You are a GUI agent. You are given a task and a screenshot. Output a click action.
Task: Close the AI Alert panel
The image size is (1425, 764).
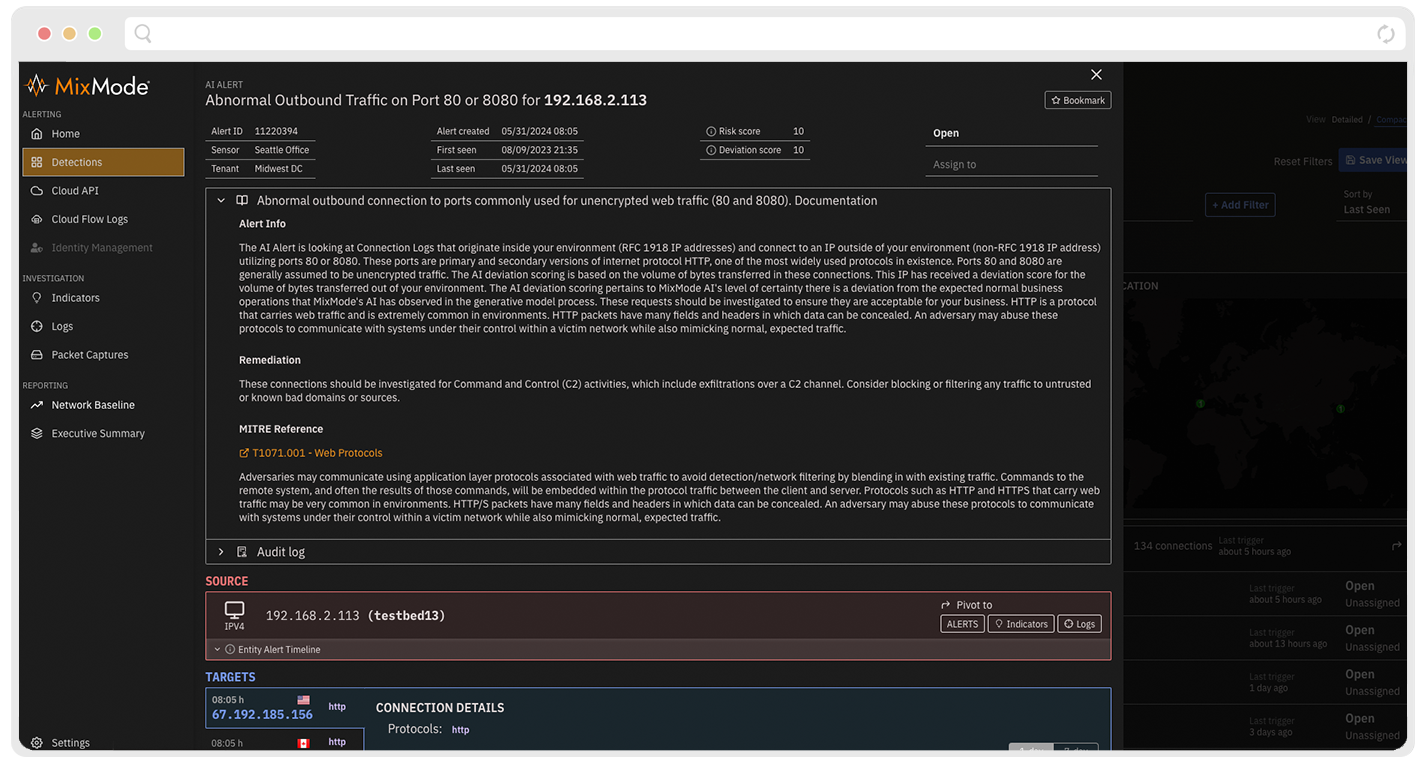click(x=1096, y=75)
